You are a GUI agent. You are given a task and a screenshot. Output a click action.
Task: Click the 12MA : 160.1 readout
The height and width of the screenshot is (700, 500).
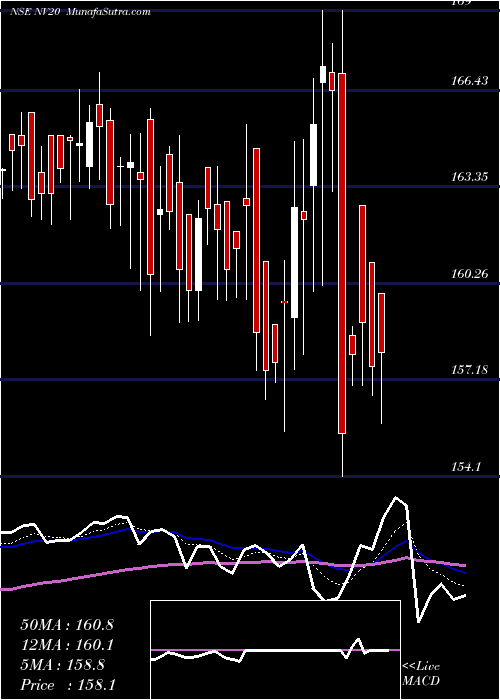tap(67, 645)
